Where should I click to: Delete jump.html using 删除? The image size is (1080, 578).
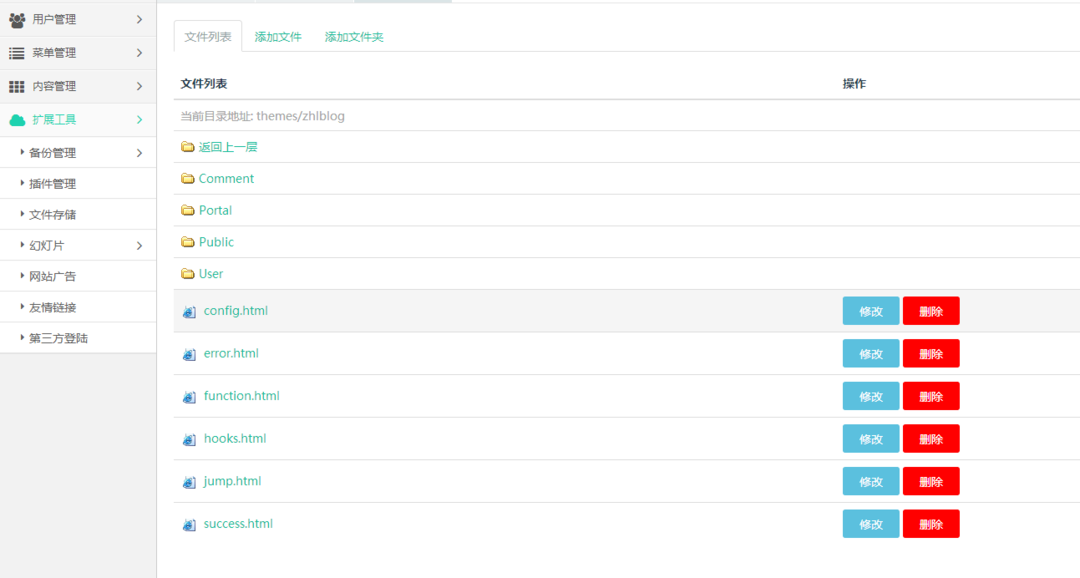931,482
